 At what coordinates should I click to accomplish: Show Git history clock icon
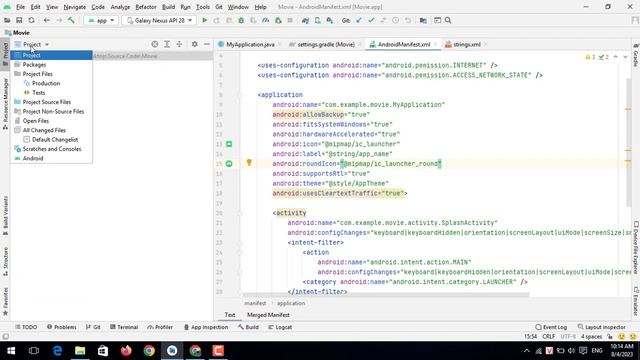coord(396,20)
